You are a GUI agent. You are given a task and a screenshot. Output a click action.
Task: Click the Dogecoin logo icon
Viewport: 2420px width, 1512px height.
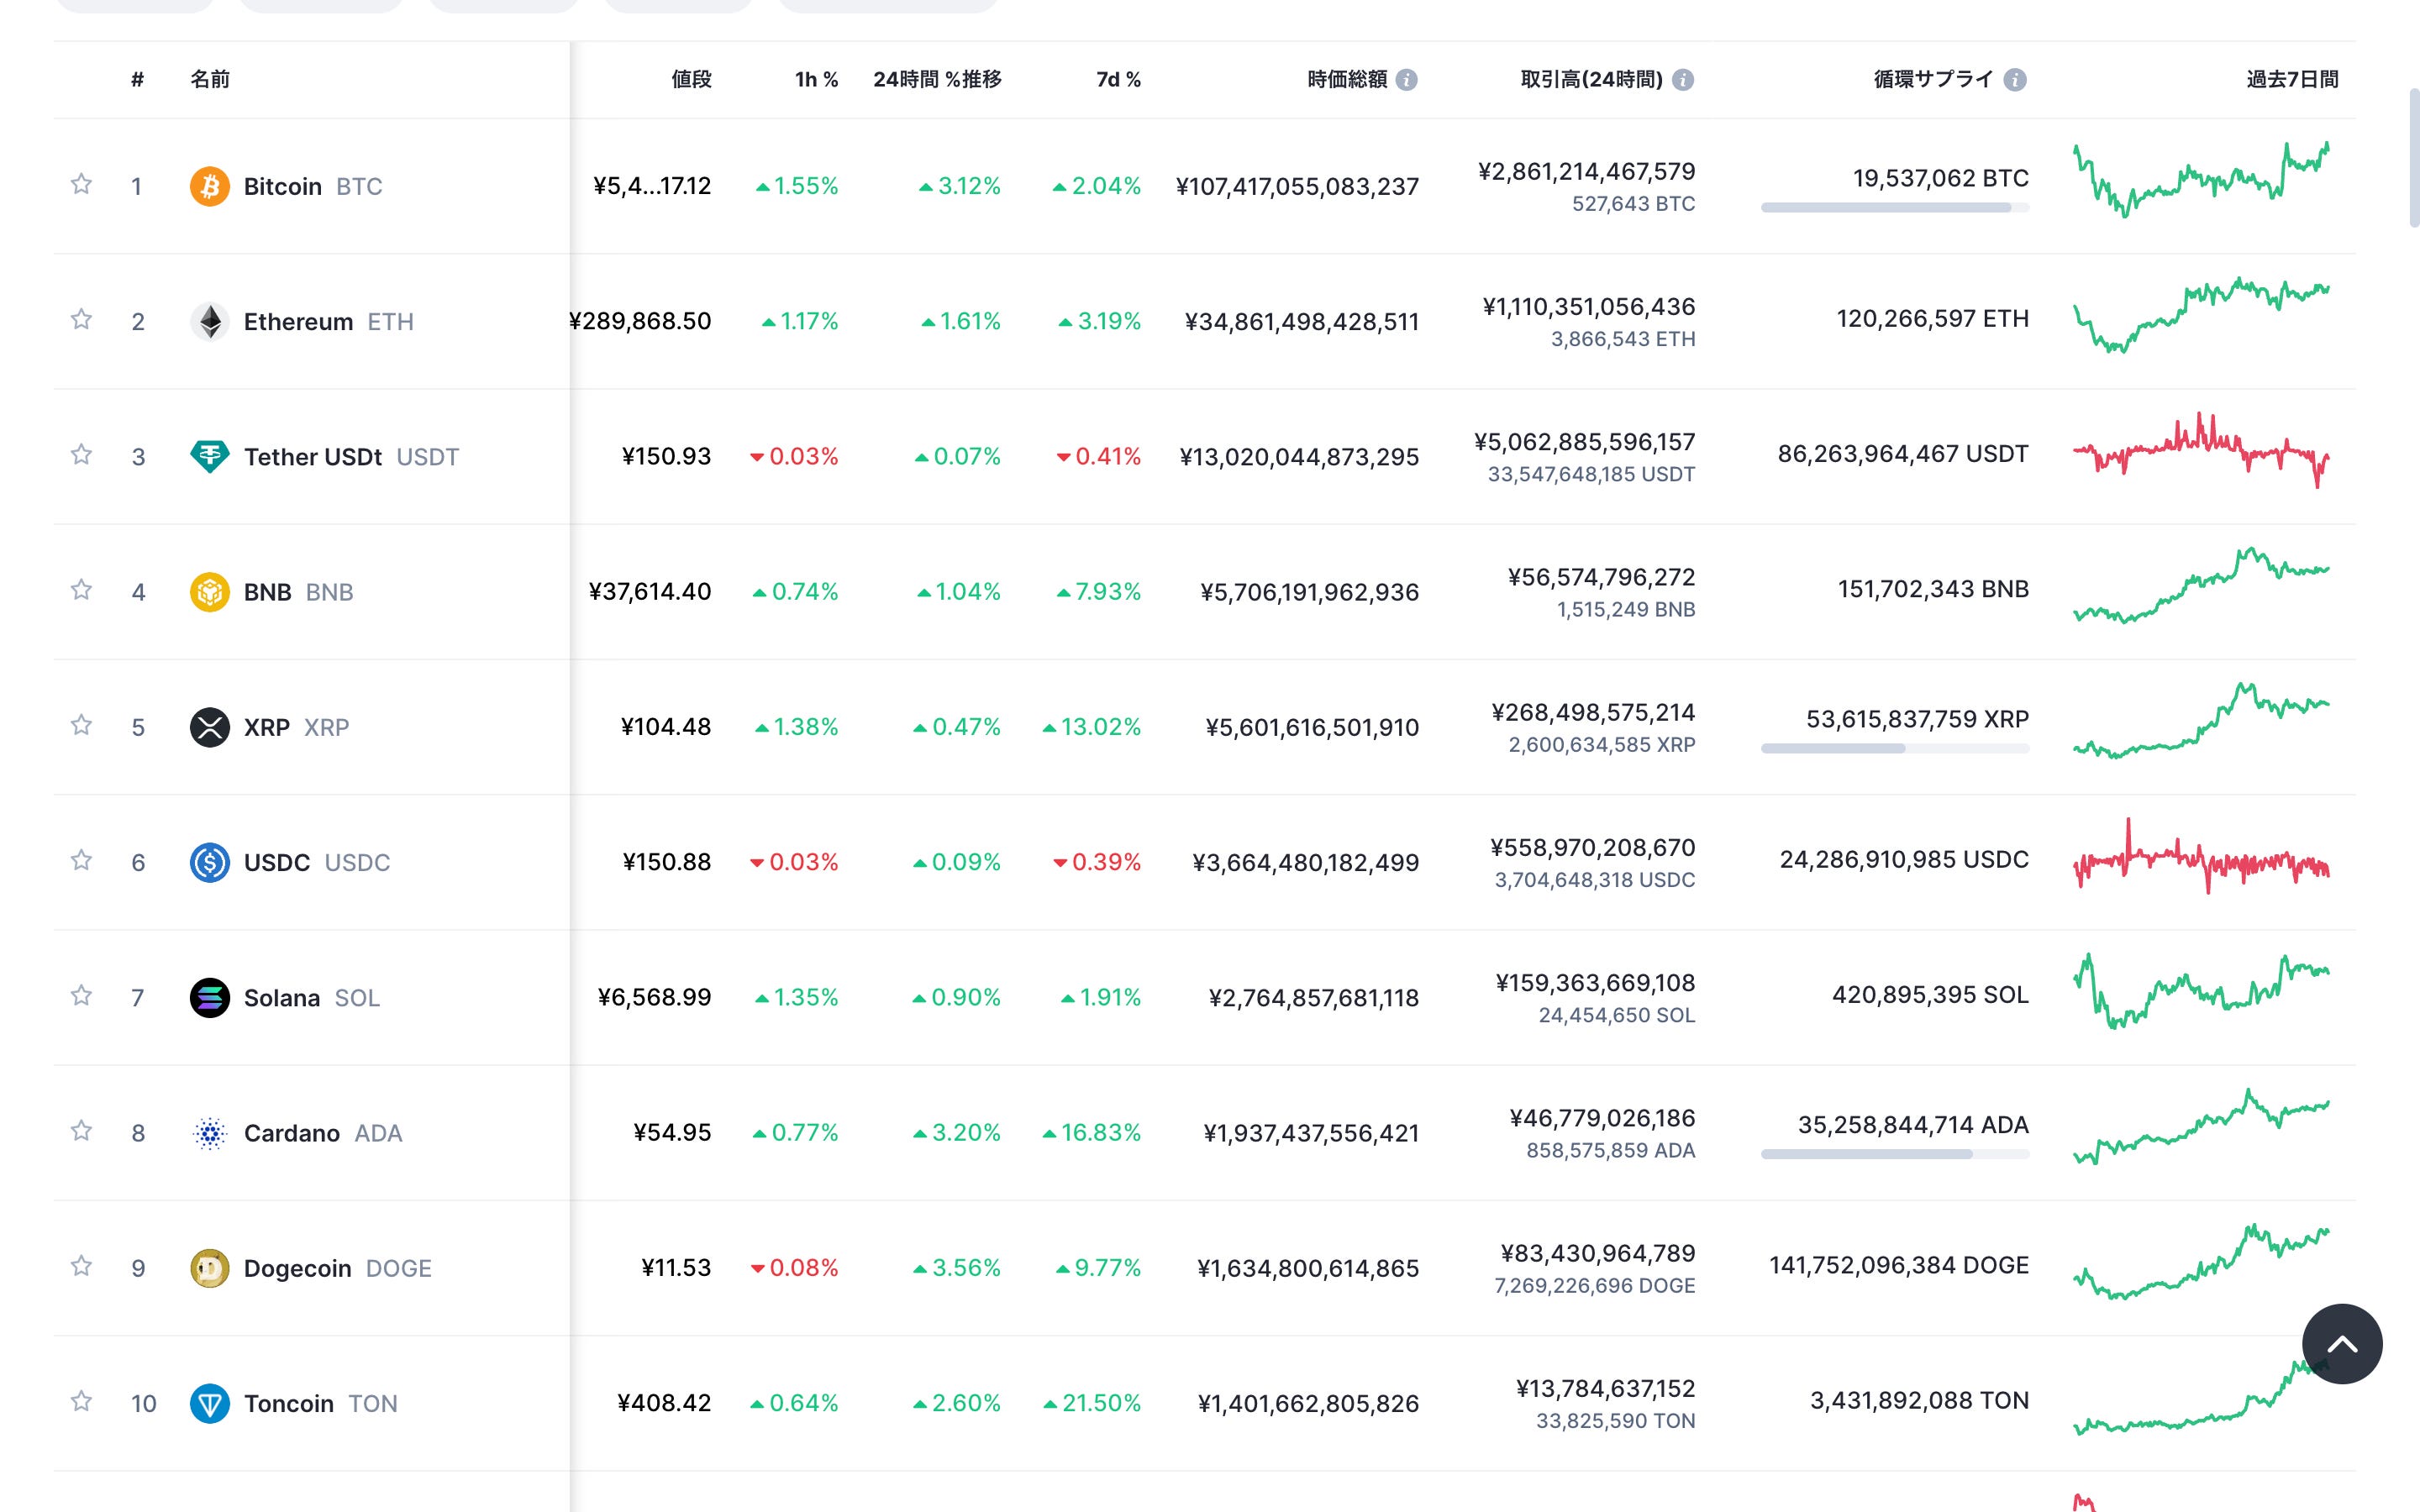point(209,1268)
